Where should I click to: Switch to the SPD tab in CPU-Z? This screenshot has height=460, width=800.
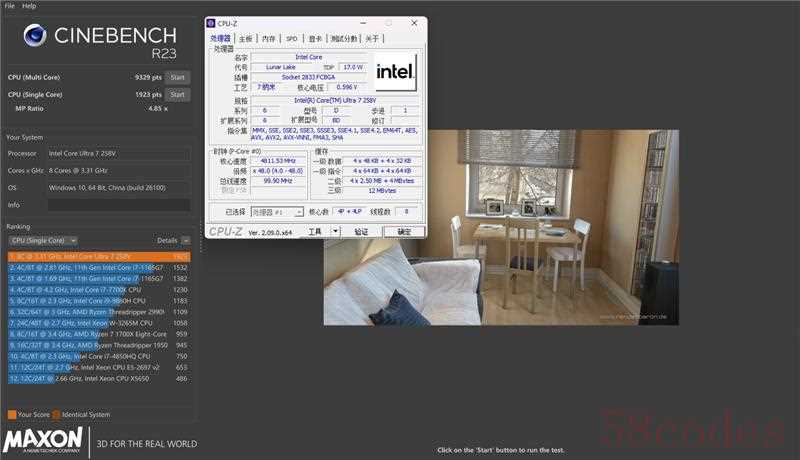click(x=291, y=38)
